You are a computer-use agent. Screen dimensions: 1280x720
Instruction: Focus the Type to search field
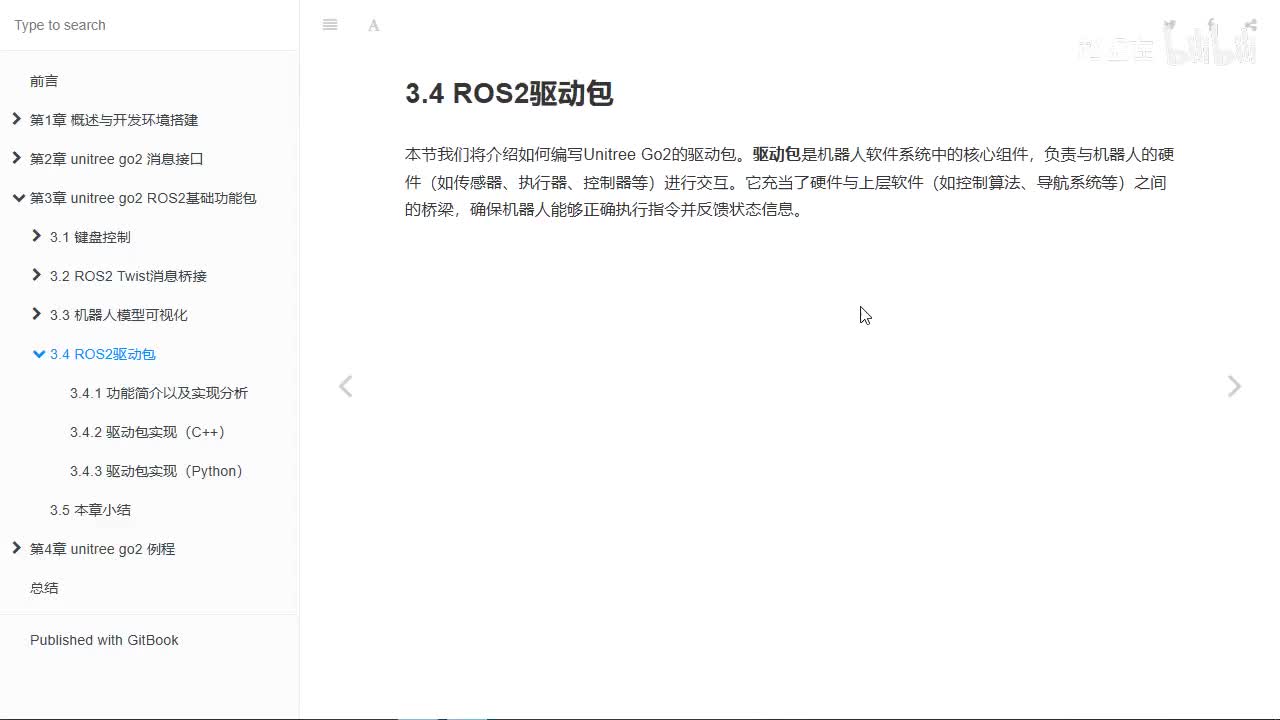coord(149,25)
